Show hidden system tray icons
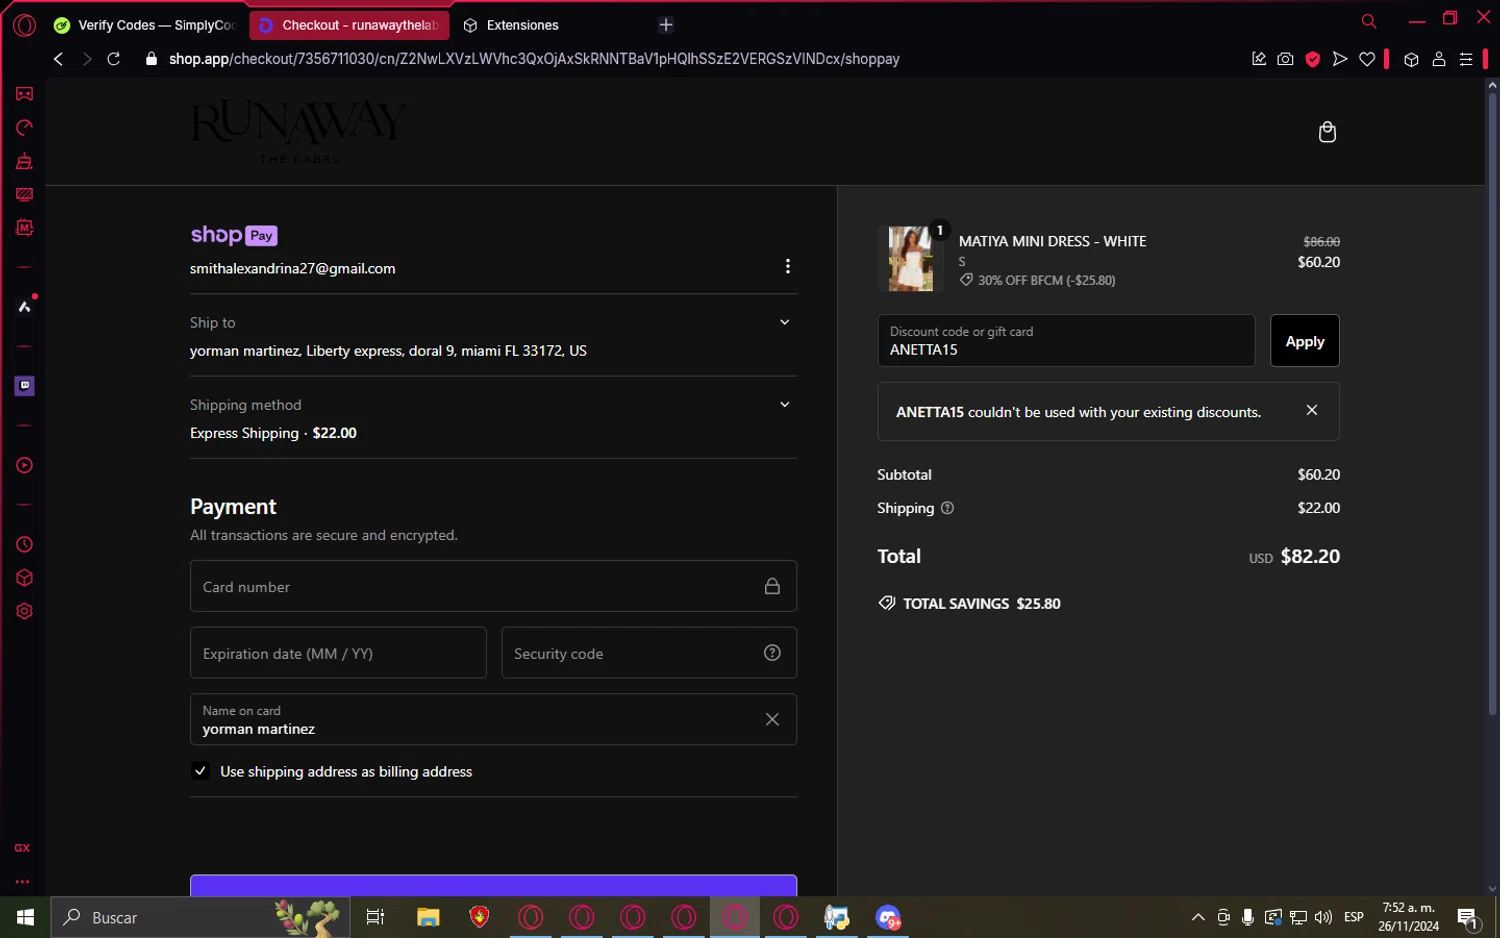The image size is (1500, 938). [1198, 917]
